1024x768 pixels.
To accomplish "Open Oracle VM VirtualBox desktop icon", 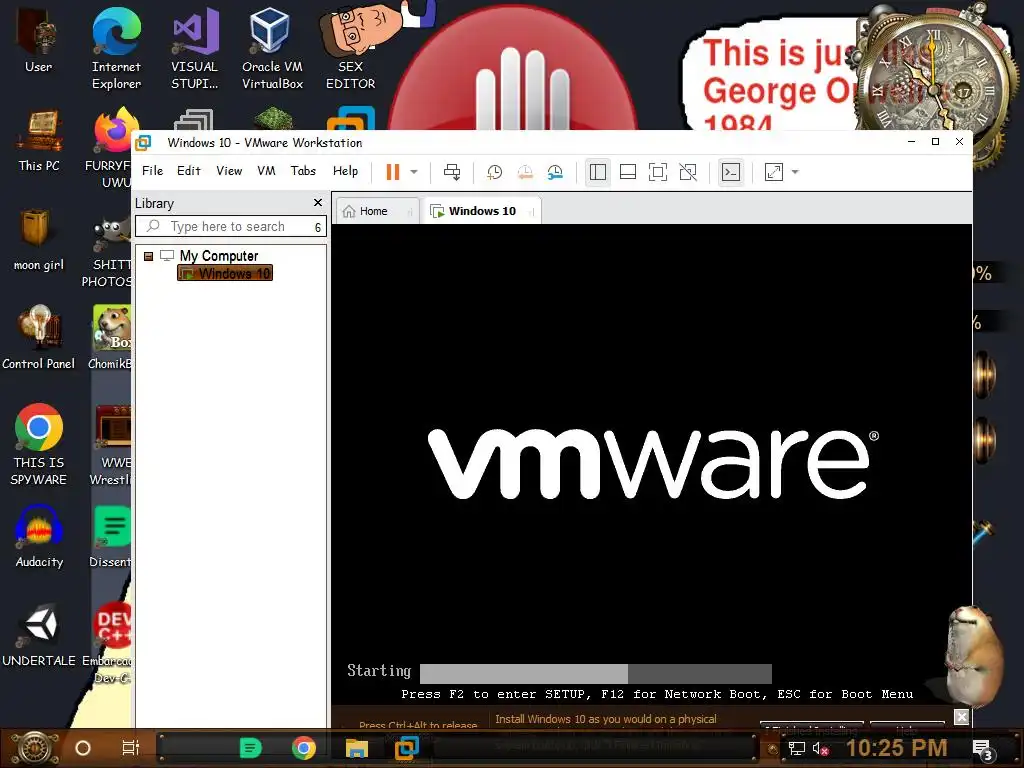I will click(272, 49).
